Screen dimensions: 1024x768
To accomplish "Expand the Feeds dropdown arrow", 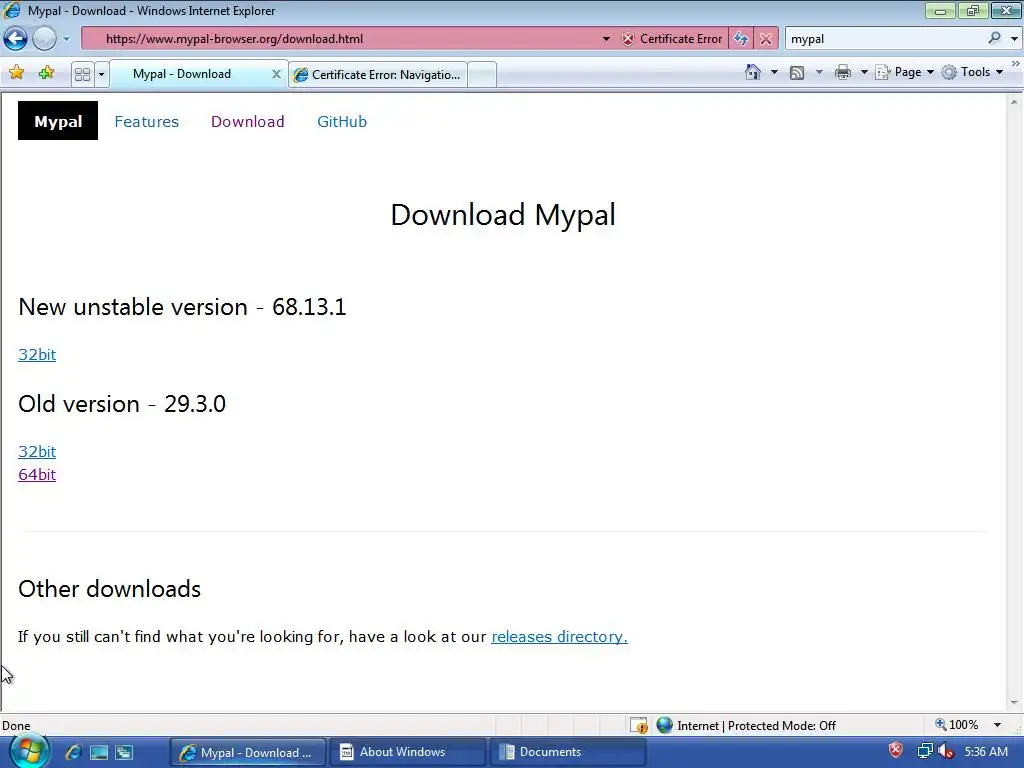I will 819,72.
